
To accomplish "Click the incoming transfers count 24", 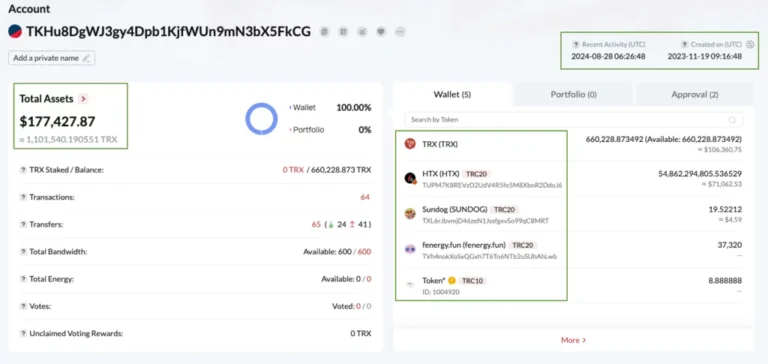I will [x=342, y=224].
